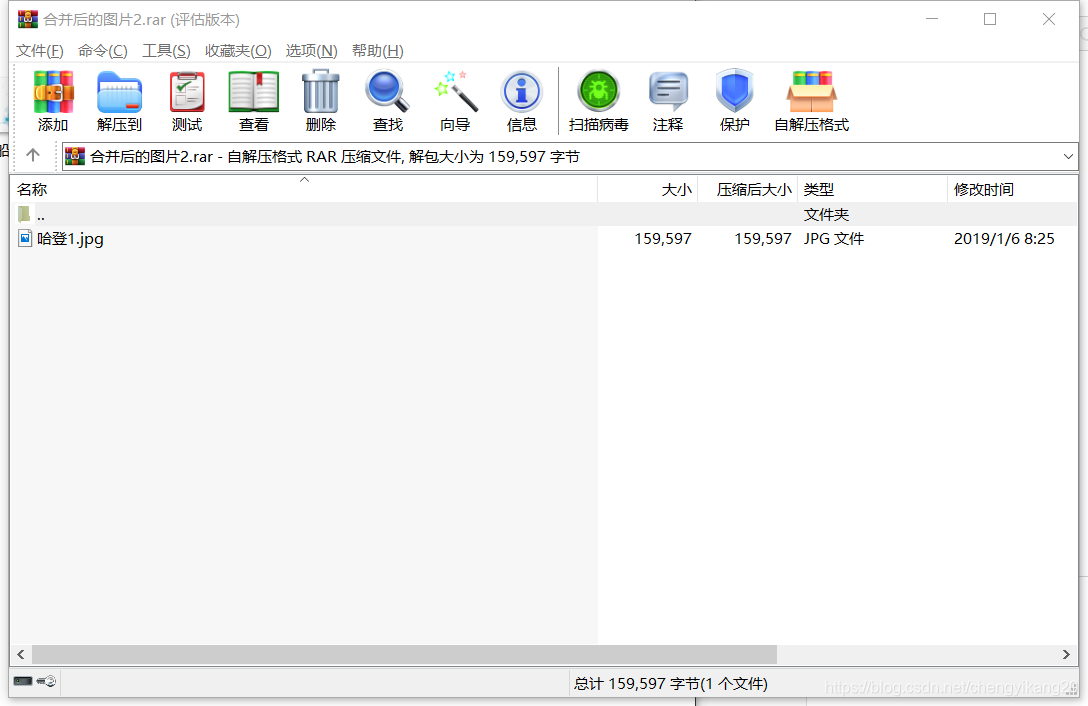1088x706 pixels.
Task: Sort by Packed size (压缩后大小) header
Action: click(x=747, y=189)
